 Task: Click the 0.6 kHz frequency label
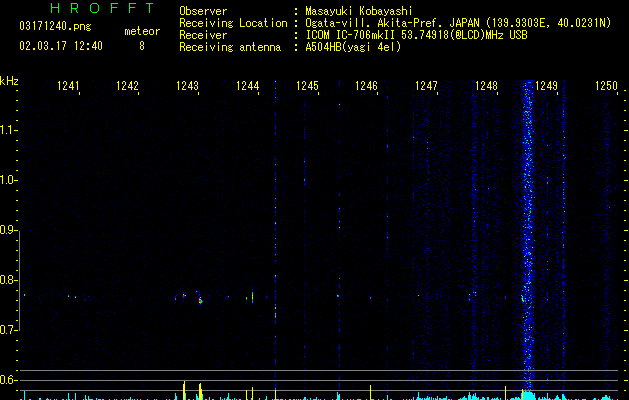click(8, 380)
